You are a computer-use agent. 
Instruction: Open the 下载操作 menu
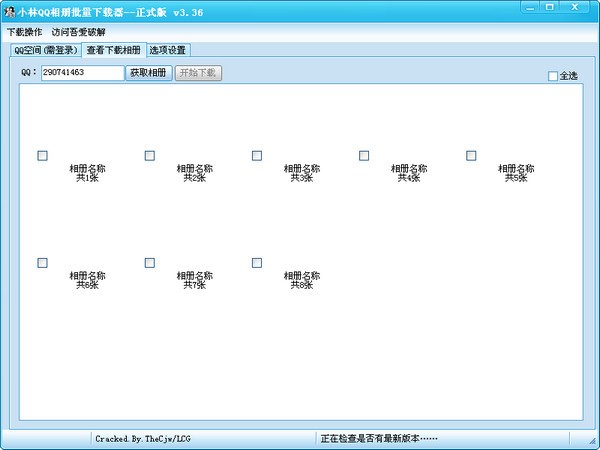click(x=25, y=32)
